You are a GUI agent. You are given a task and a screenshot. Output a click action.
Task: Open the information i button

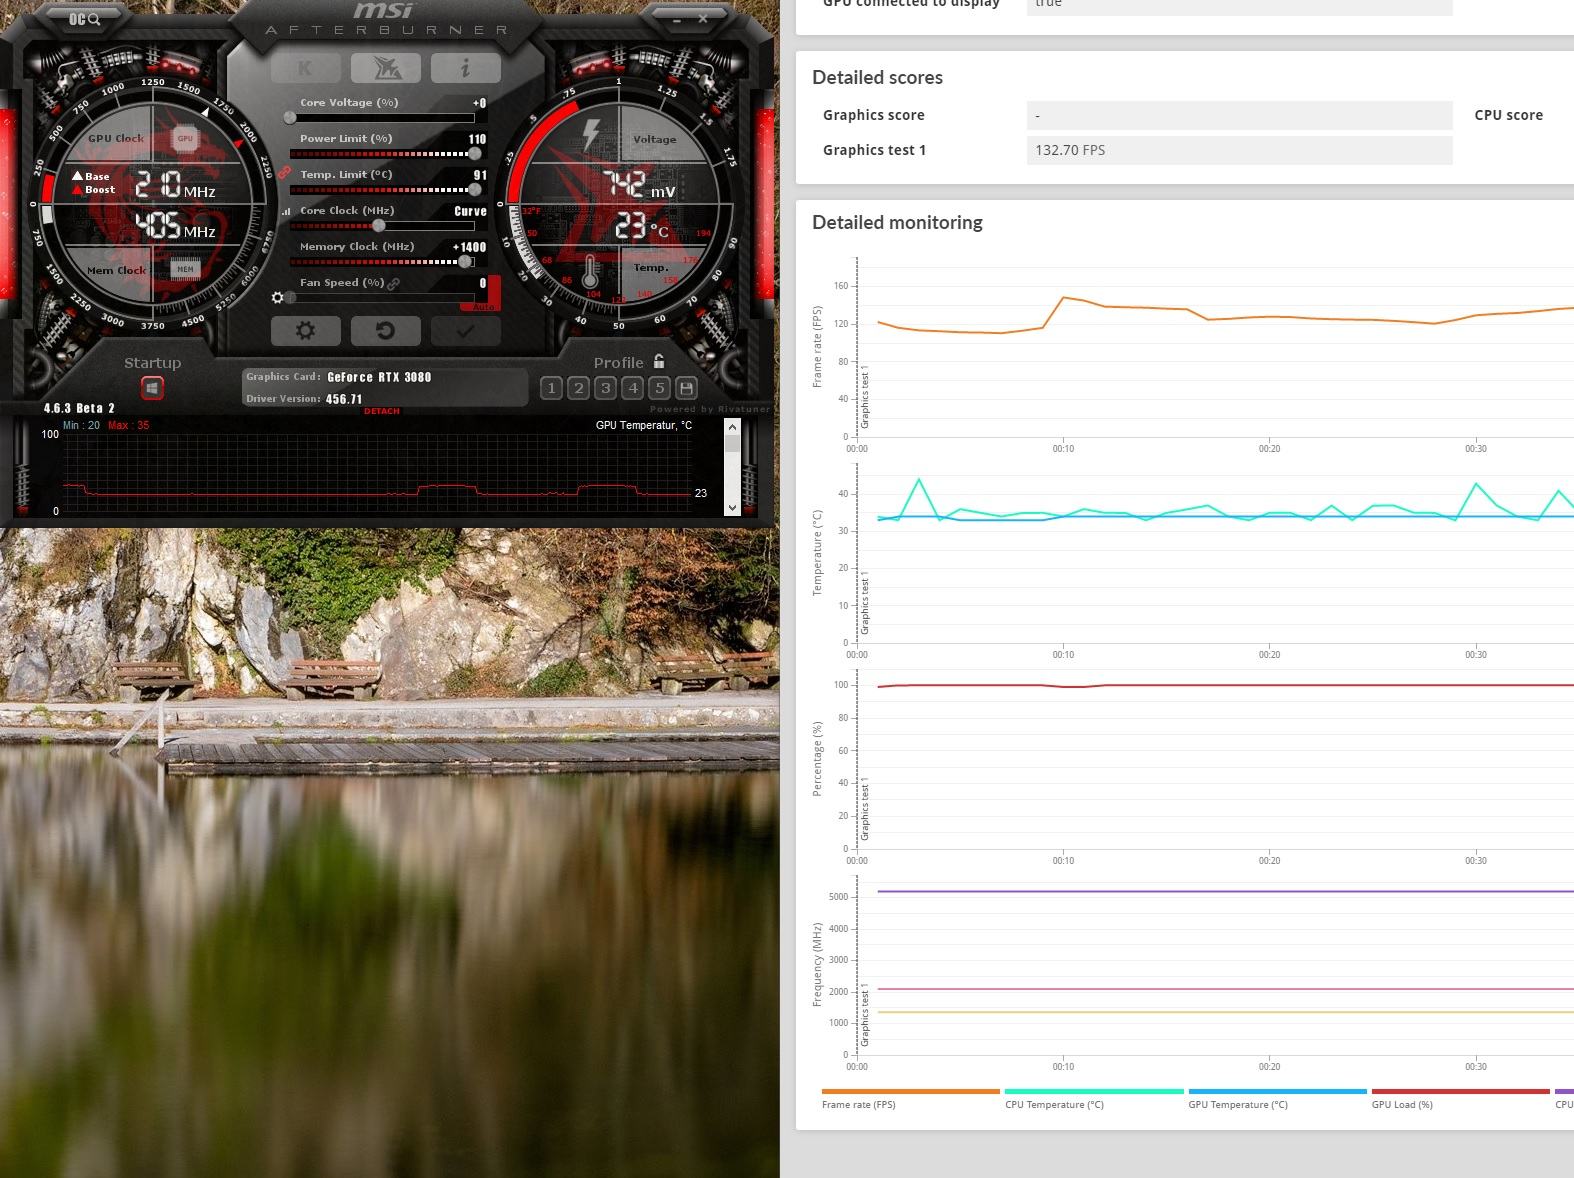click(465, 68)
